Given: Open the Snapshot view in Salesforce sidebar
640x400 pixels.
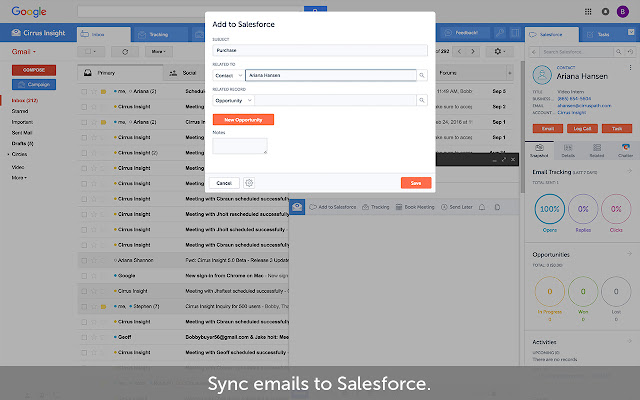Looking at the screenshot, I should pos(539,152).
